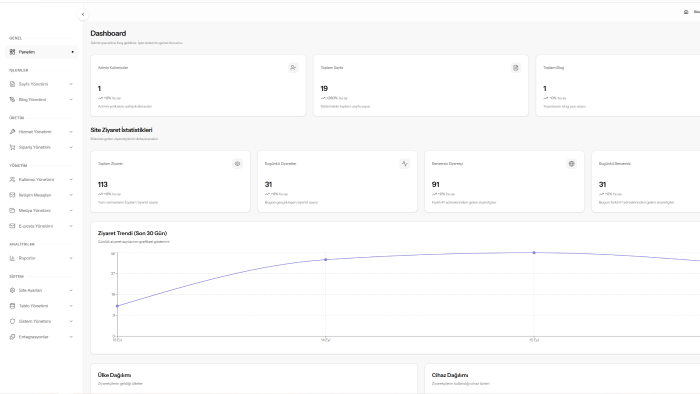Expand the Hizmet Yönetimi chevron
700x394 pixels.
tap(71, 132)
